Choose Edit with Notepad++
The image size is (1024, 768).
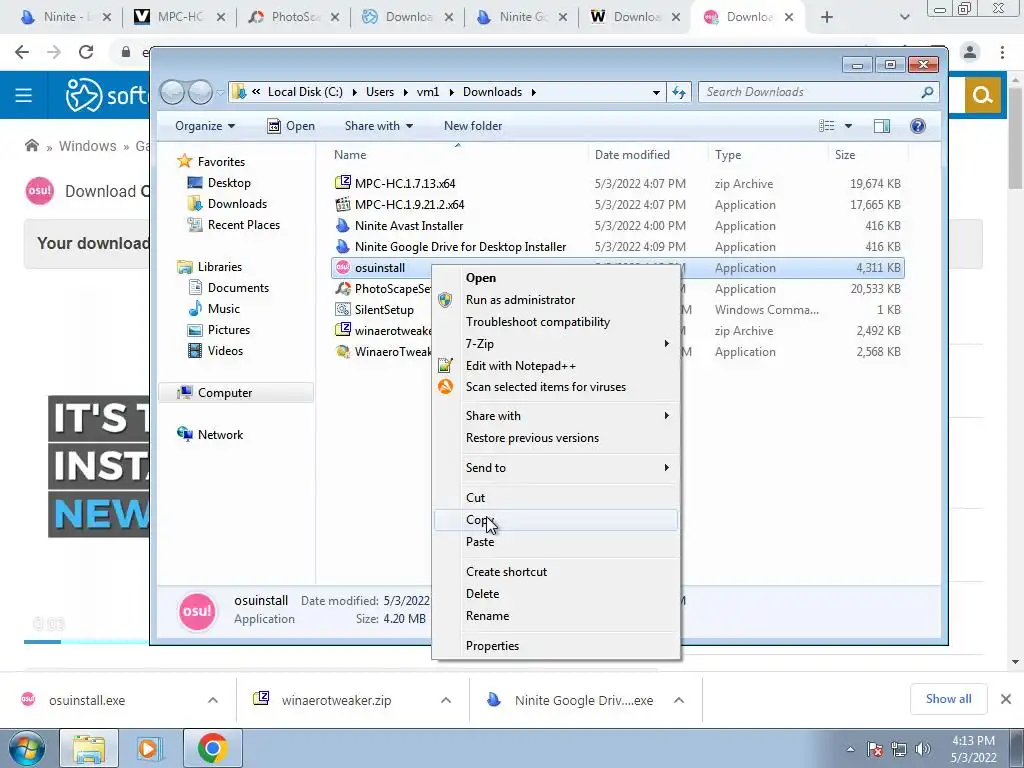pyautogui.click(x=556, y=366)
